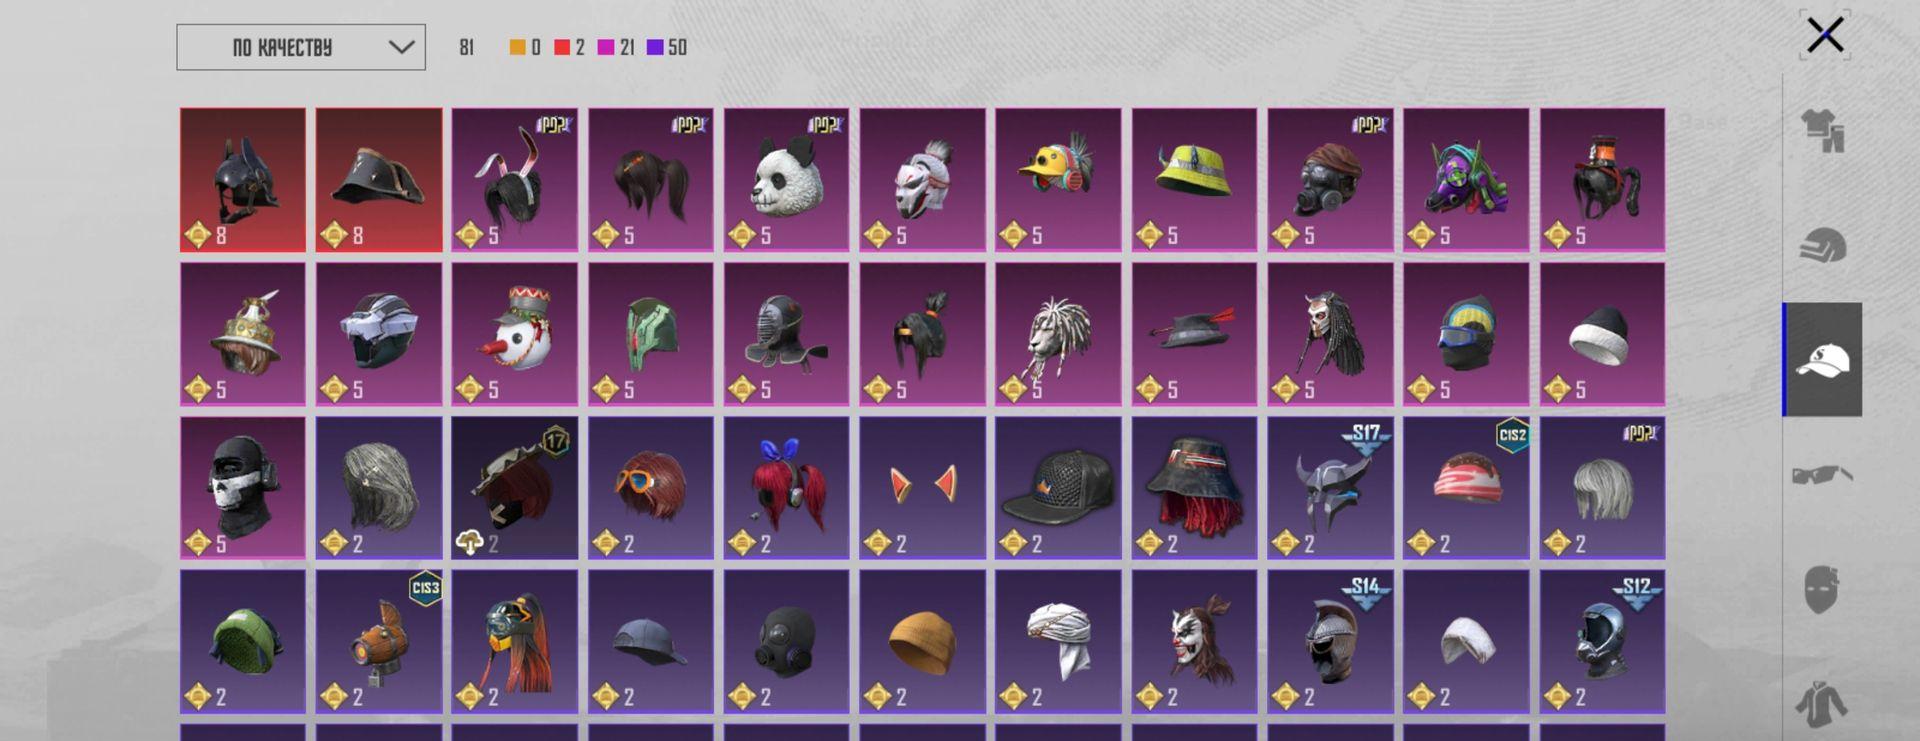Open the face mask category icon

(x=1822, y=589)
